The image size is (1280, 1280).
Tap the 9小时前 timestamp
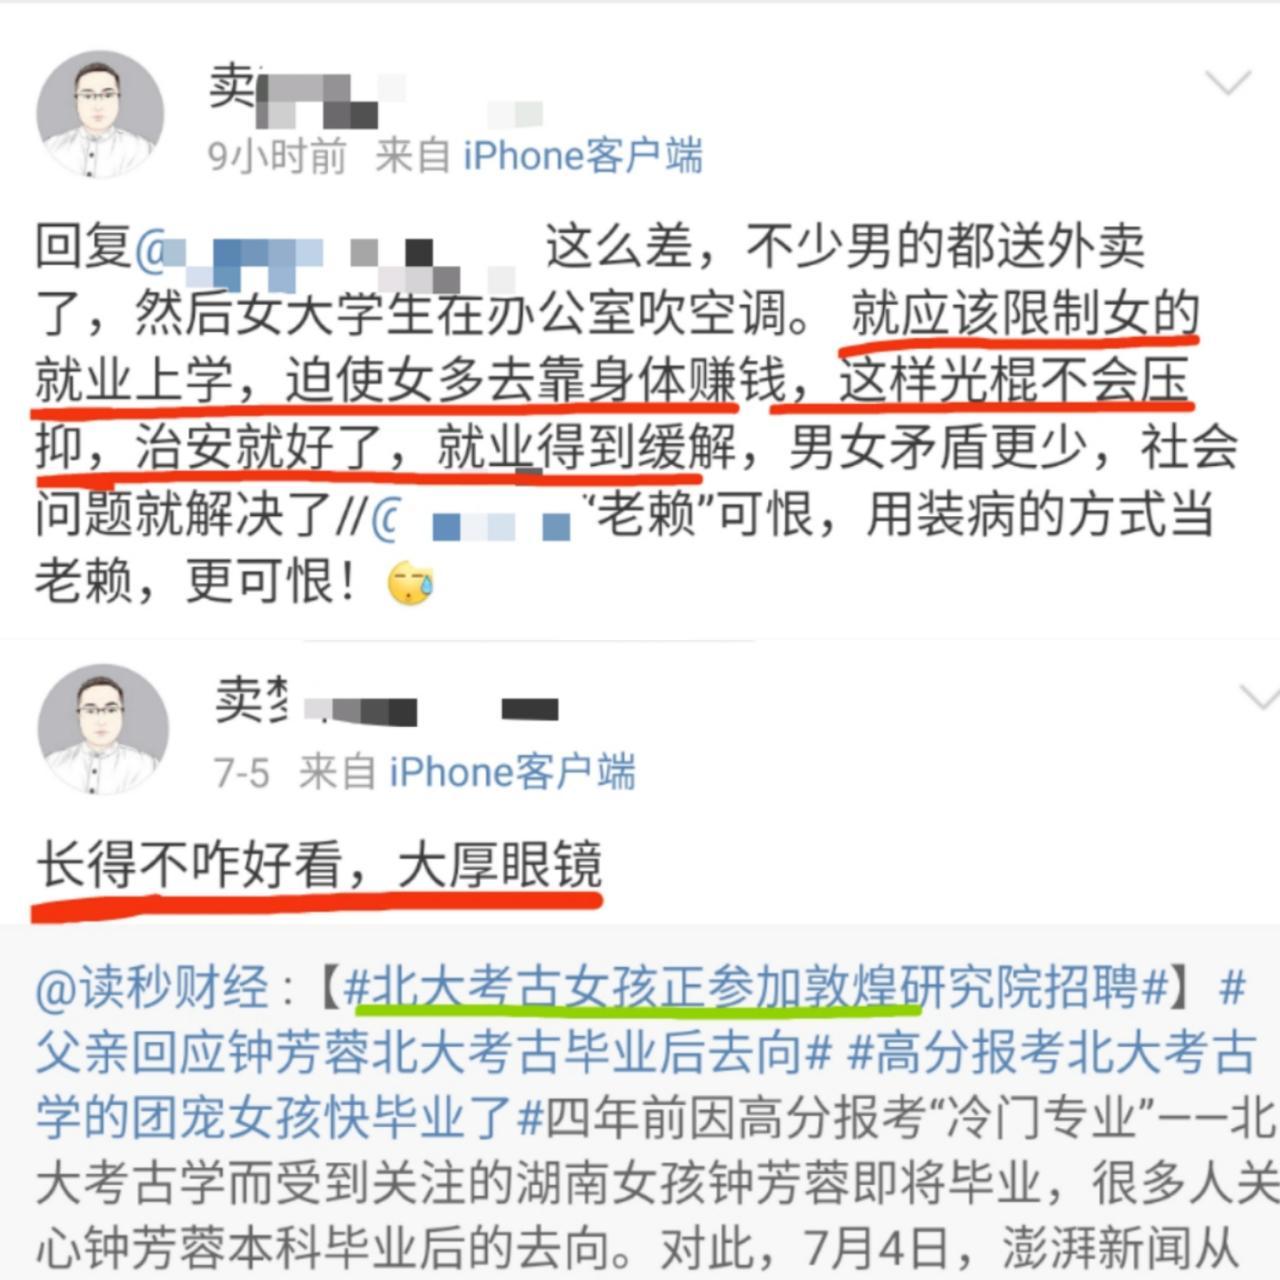(x=277, y=156)
